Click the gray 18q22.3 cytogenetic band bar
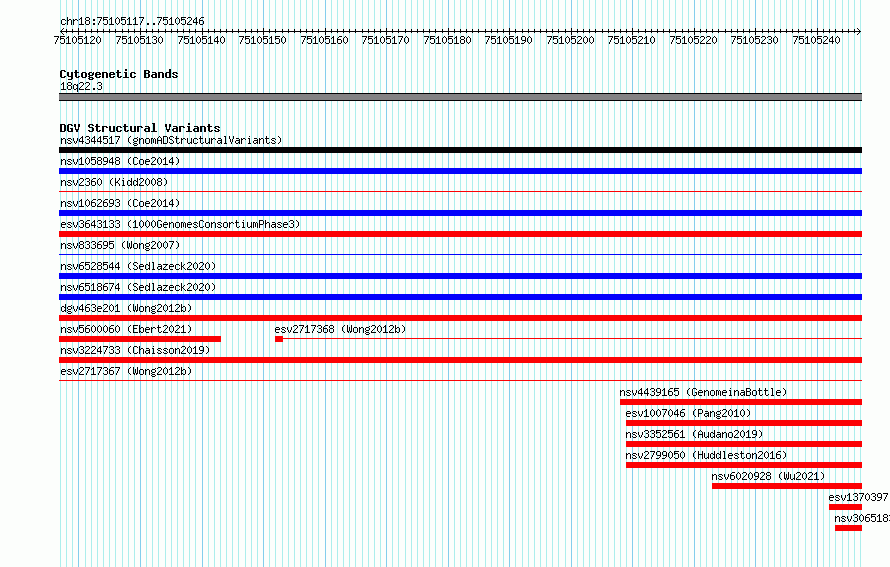The width and height of the screenshot is (890, 567). coord(460,97)
